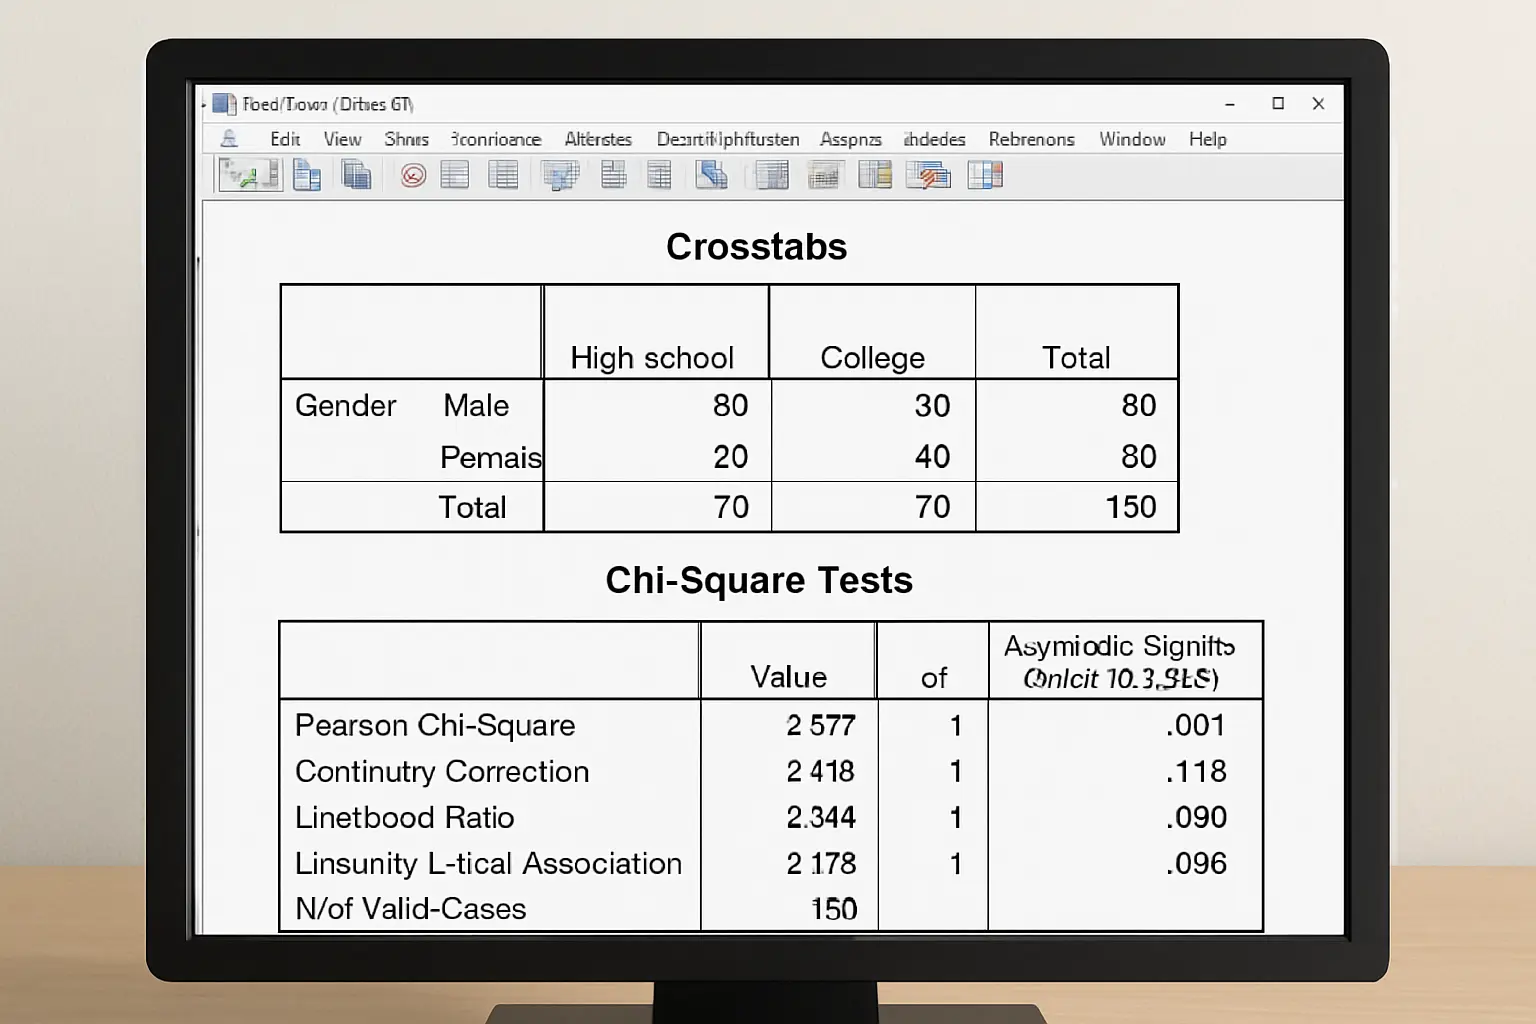Click the Linetbood Ratio row label
The width and height of the screenshot is (1536, 1024).
pos(404,817)
